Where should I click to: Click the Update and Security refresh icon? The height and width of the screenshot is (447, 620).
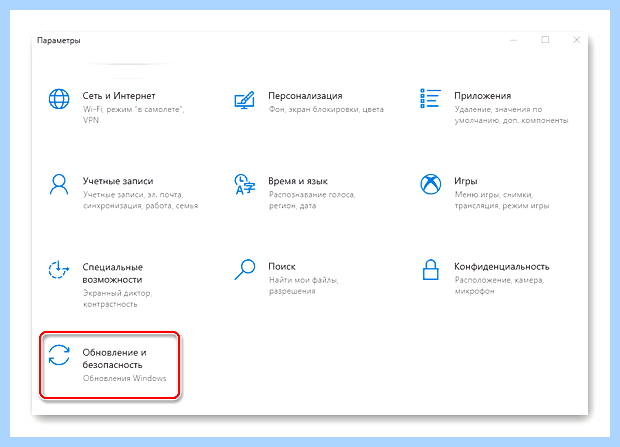(x=59, y=355)
